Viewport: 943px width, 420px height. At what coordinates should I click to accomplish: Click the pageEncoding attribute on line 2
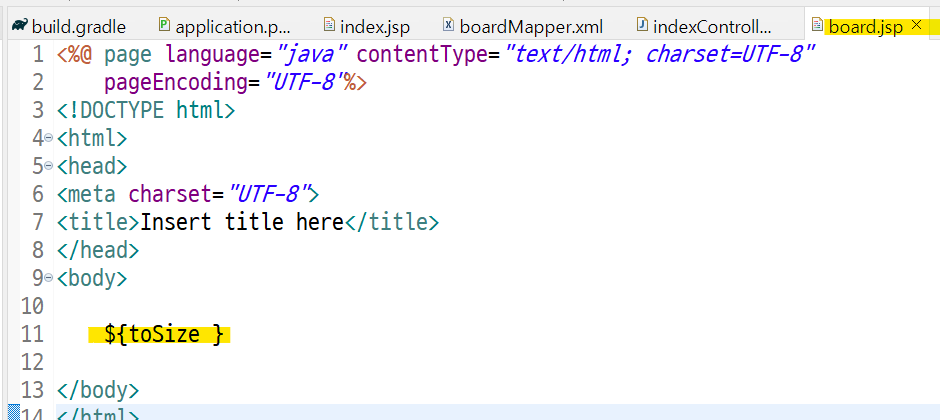point(176,82)
